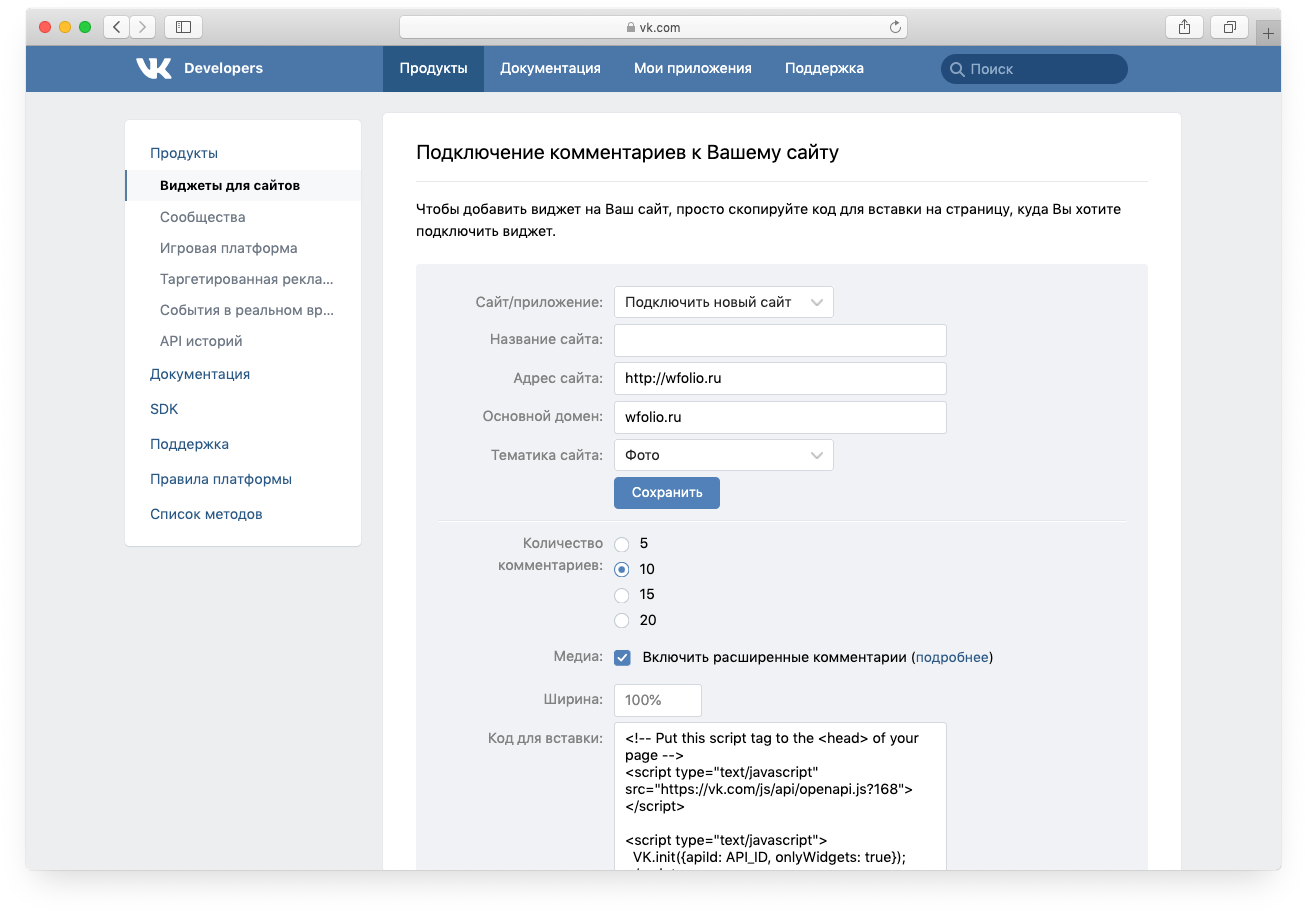Viewport: 1308px width, 914px height.
Task: Click the page heading about comments
Action: point(627,153)
